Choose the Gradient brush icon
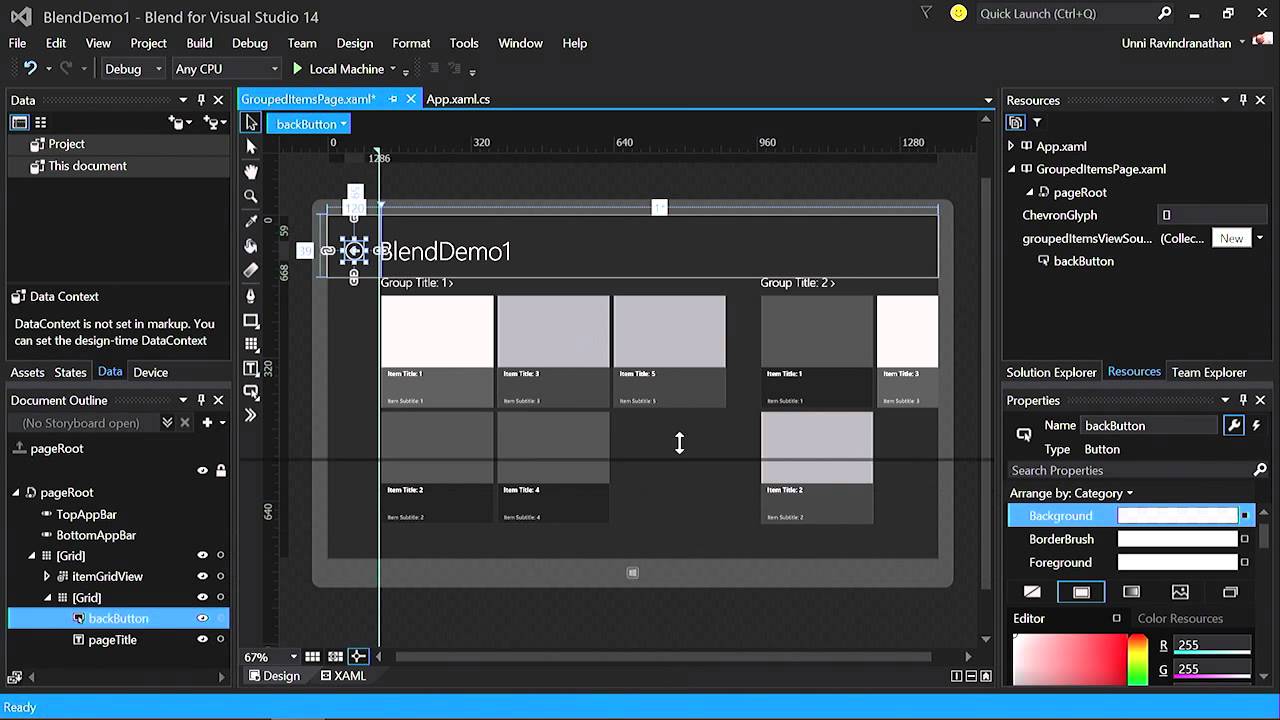Viewport: 1280px width, 720px height. point(1131,592)
